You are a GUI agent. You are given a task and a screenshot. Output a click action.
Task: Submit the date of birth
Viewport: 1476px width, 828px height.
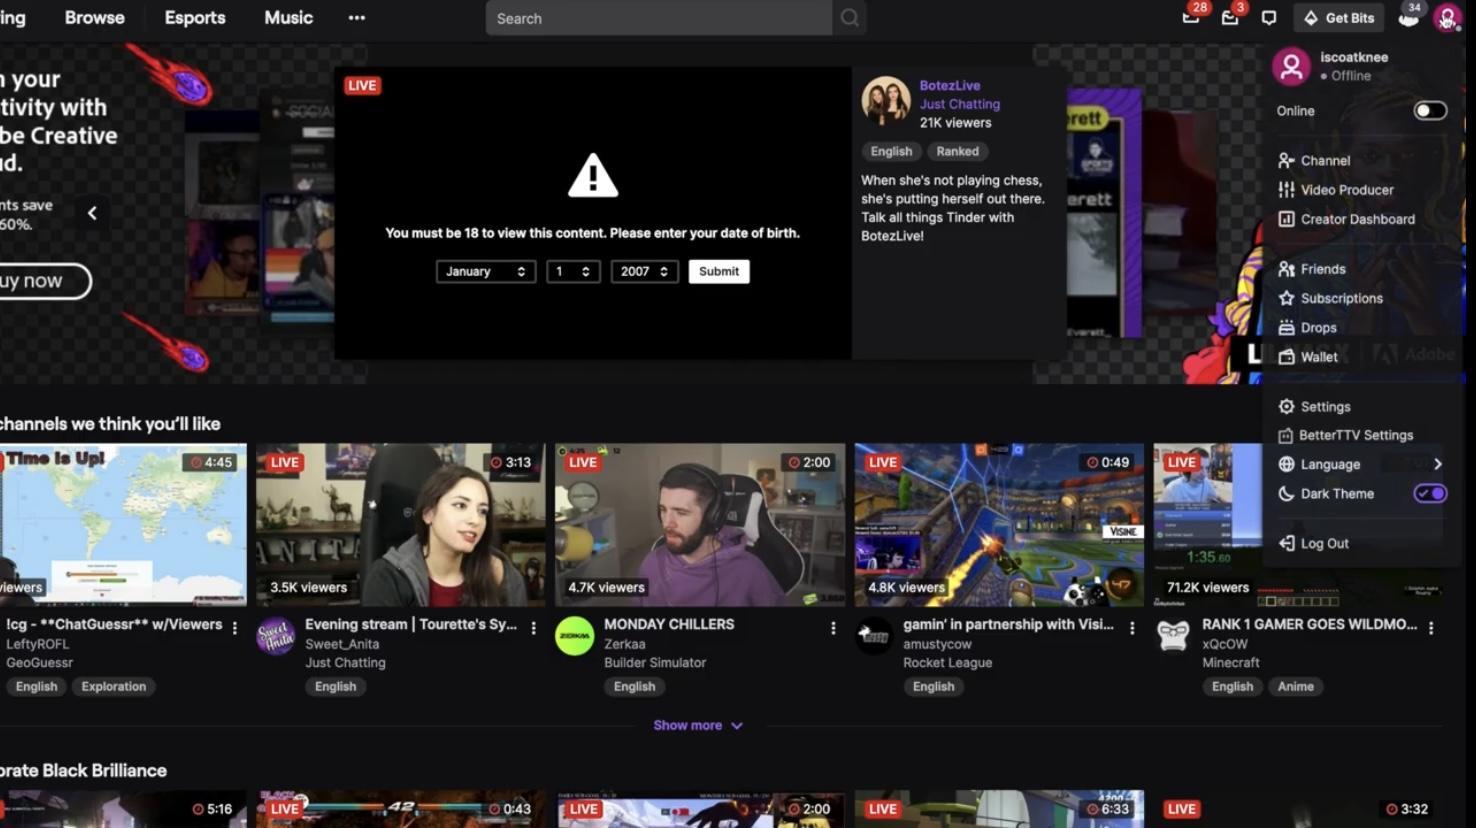coord(719,272)
